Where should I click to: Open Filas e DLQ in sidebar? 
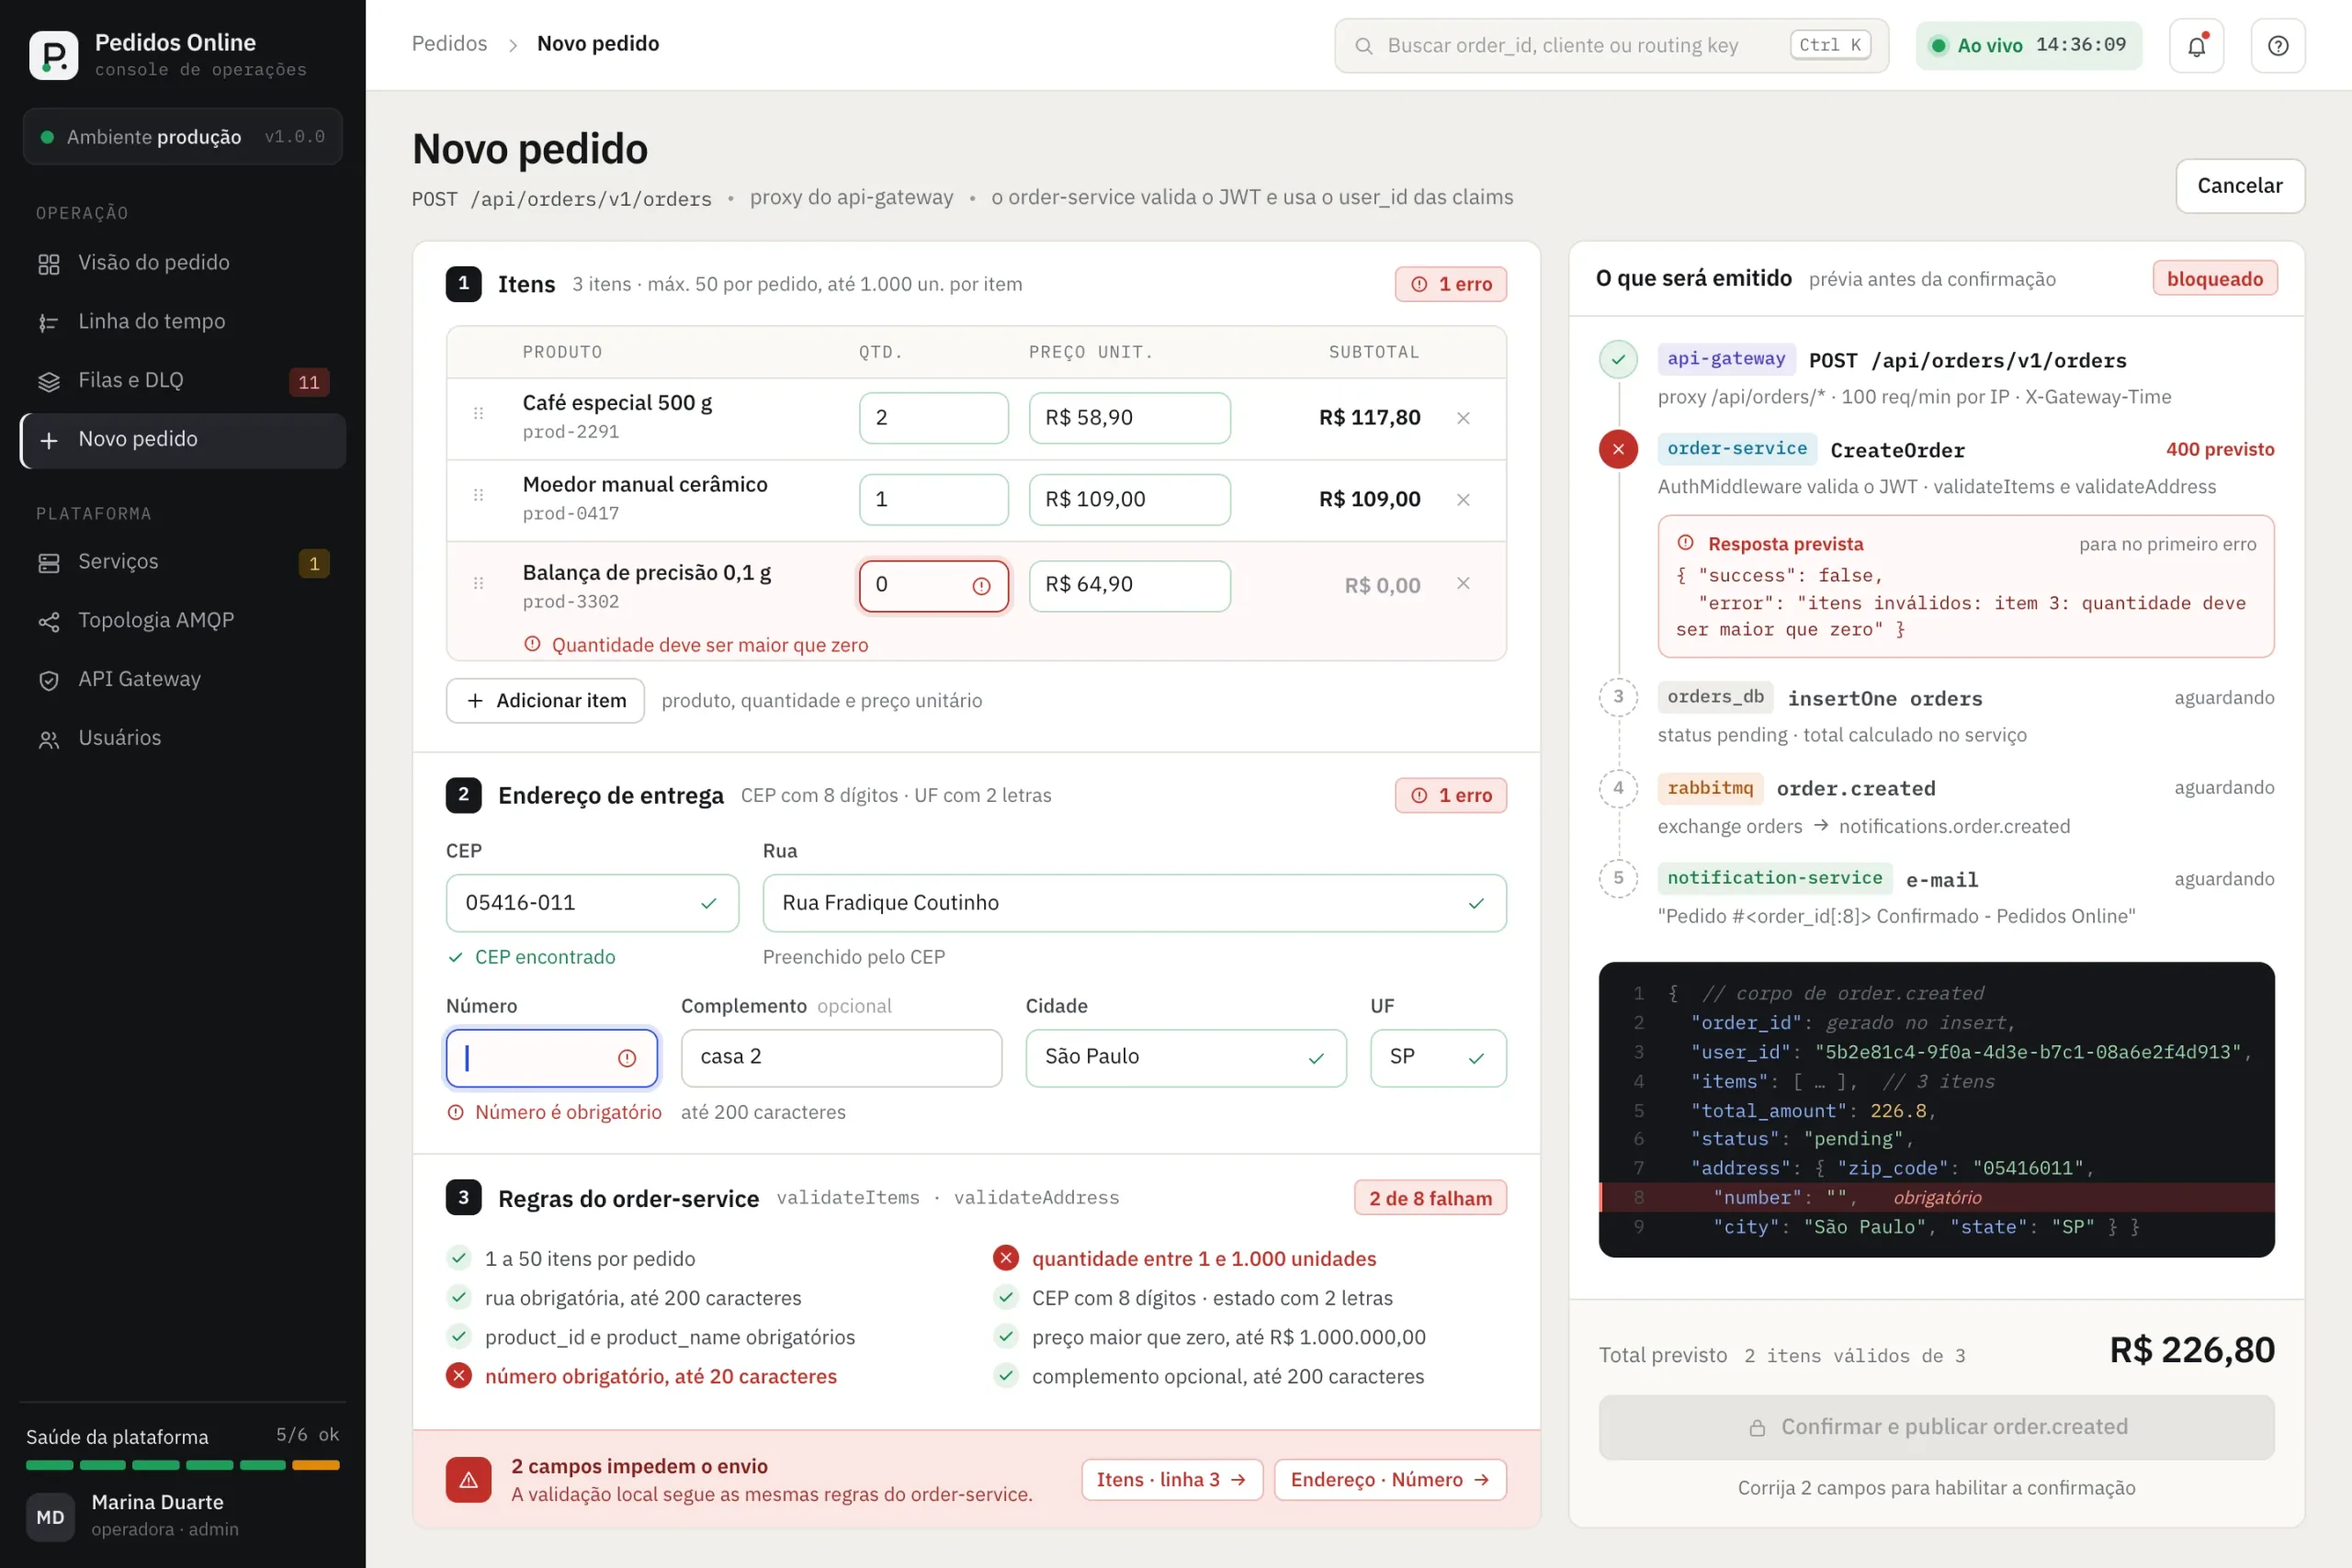point(183,381)
